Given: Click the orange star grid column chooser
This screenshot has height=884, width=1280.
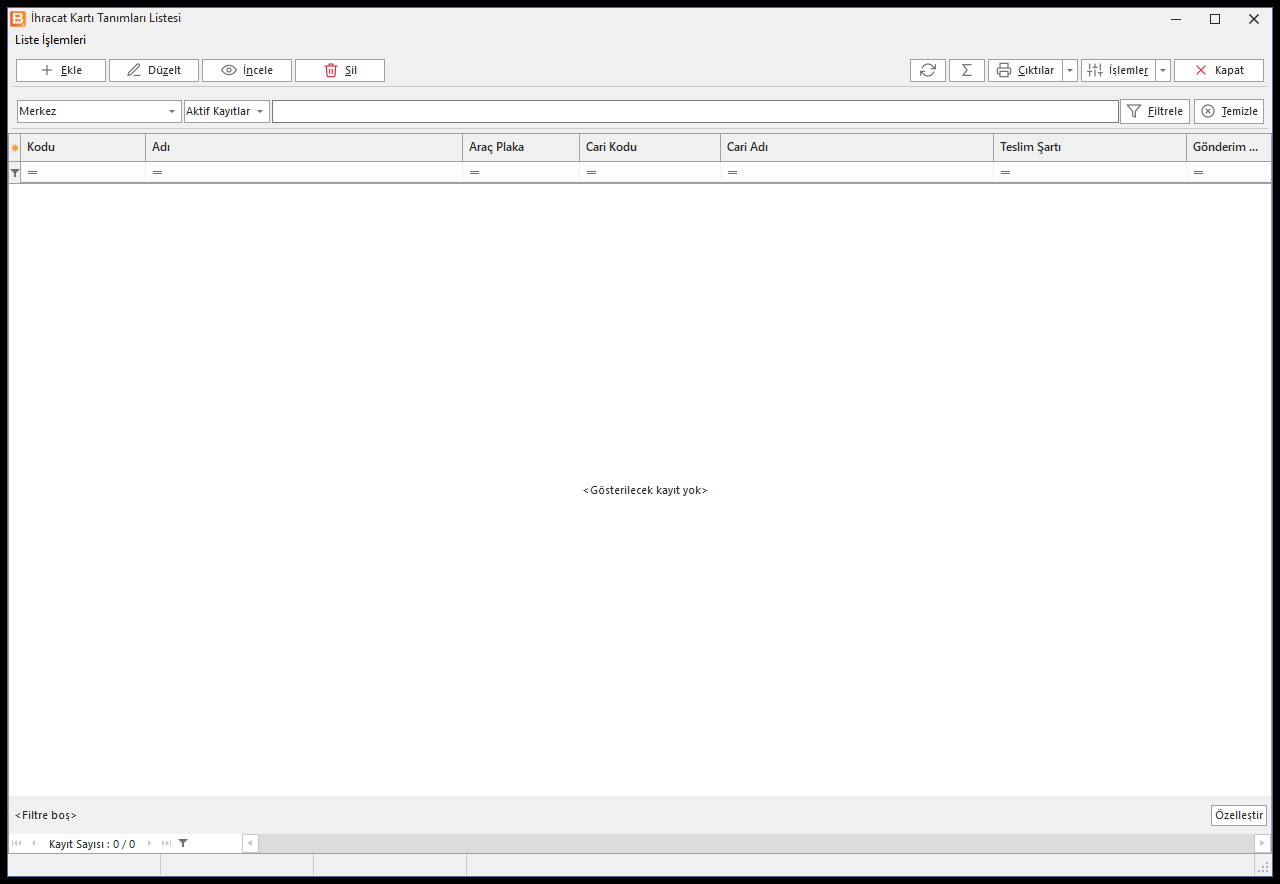Looking at the screenshot, I should click(15, 148).
